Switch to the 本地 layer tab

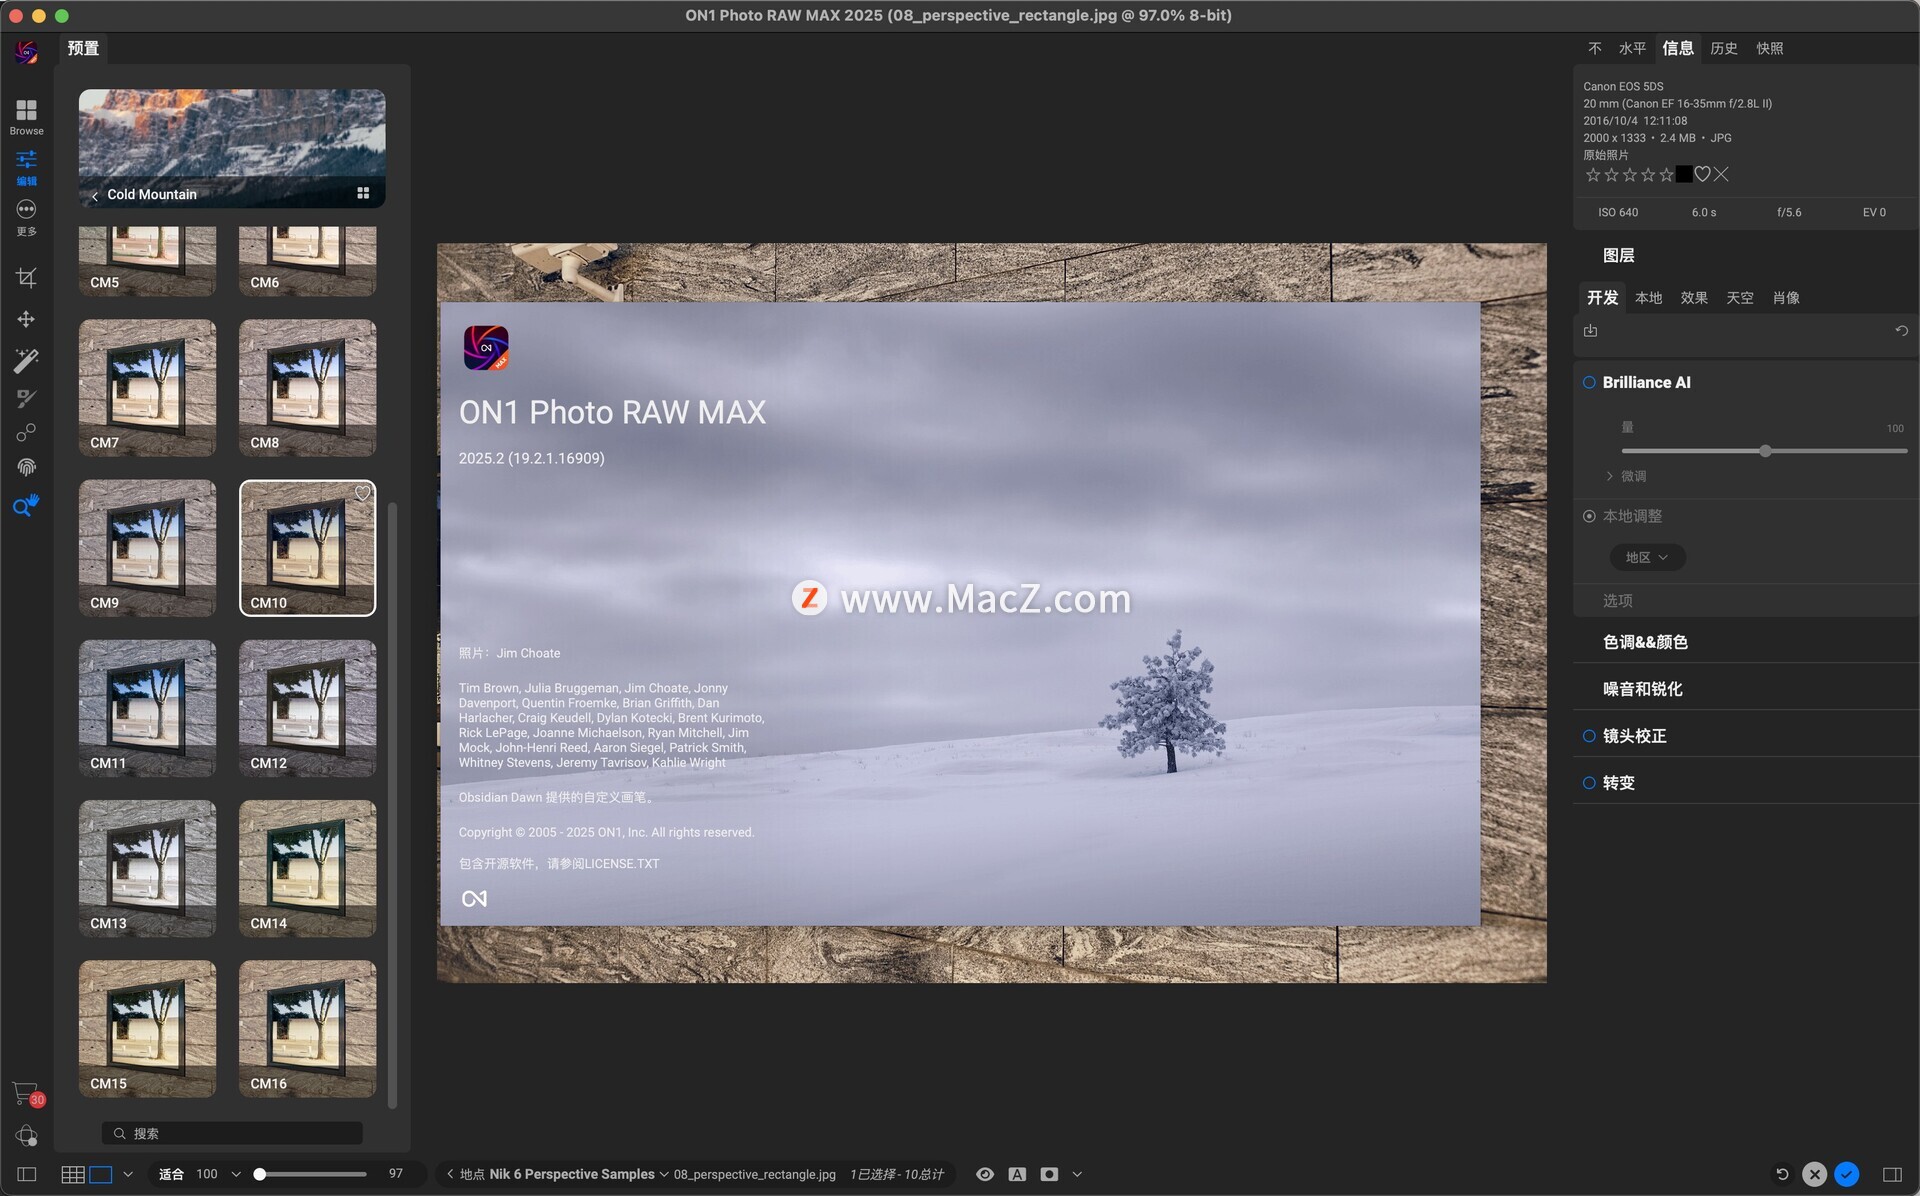click(1648, 298)
